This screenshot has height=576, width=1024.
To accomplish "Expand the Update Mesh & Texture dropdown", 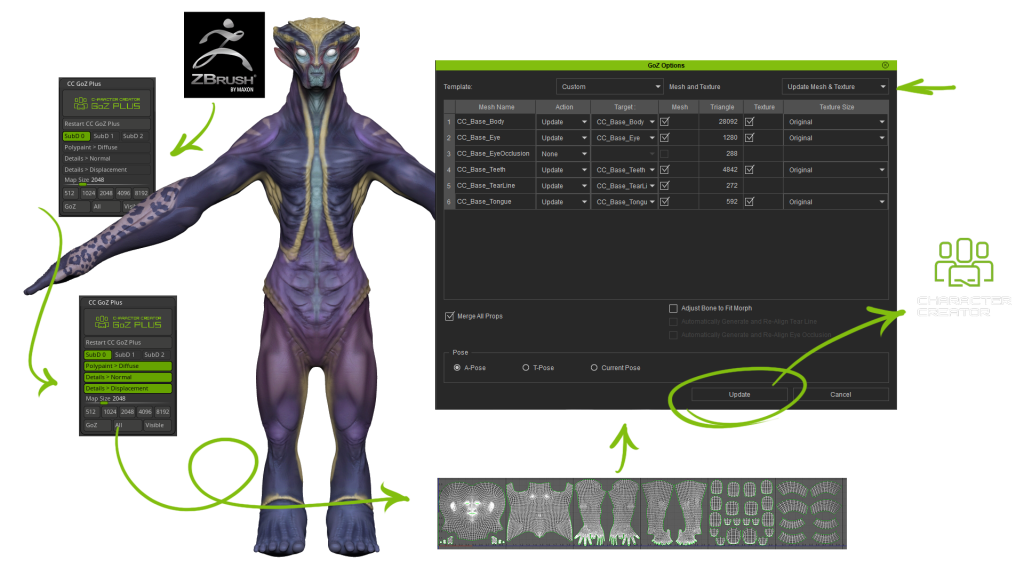I will tap(834, 87).
